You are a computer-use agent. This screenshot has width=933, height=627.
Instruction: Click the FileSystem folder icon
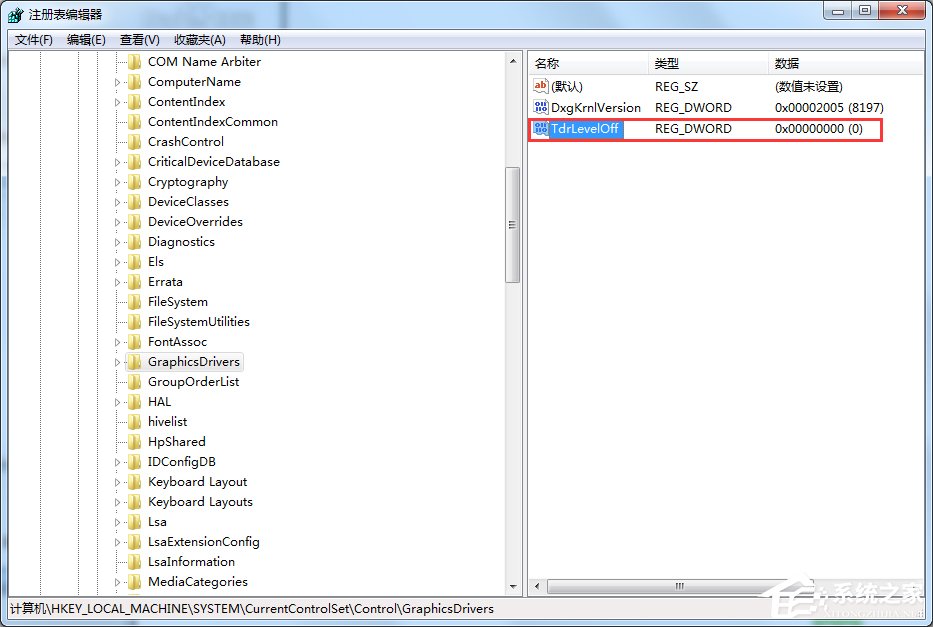tap(134, 301)
